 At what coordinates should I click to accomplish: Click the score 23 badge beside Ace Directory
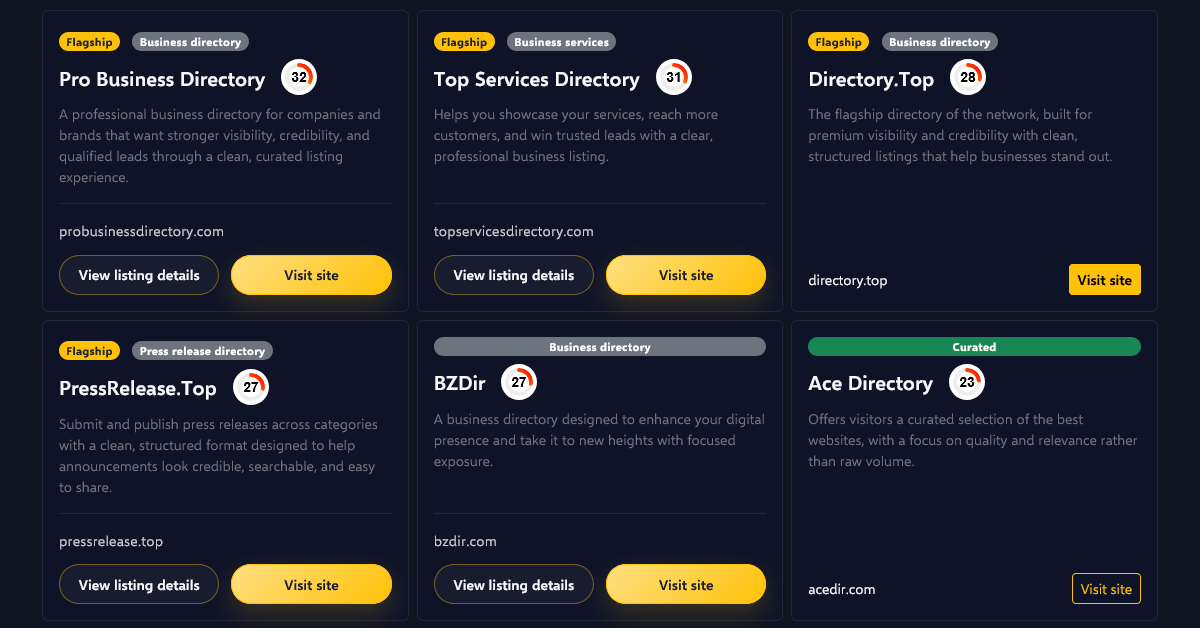point(967,382)
